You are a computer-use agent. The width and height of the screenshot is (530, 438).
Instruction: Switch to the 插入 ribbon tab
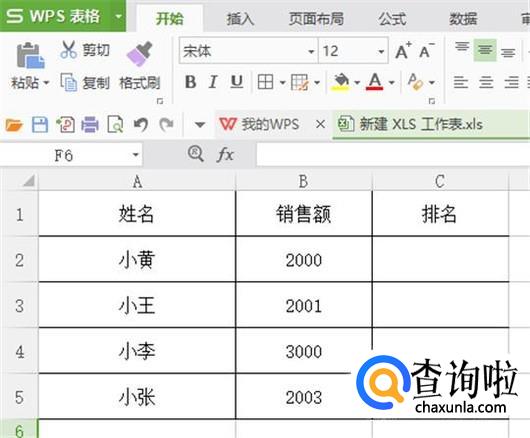click(x=240, y=19)
